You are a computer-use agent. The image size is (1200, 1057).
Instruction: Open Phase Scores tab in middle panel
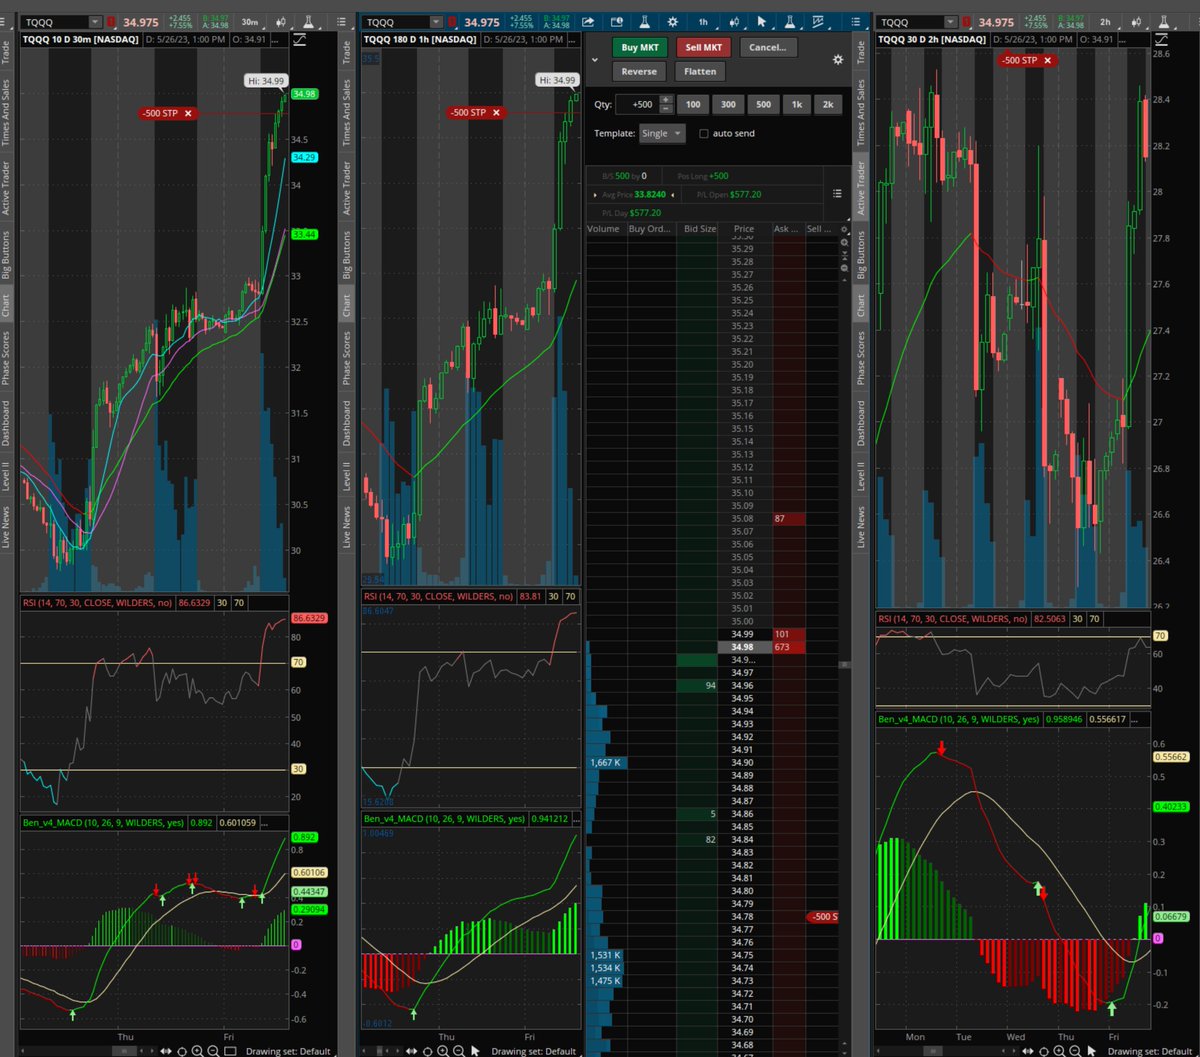click(x=346, y=358)
